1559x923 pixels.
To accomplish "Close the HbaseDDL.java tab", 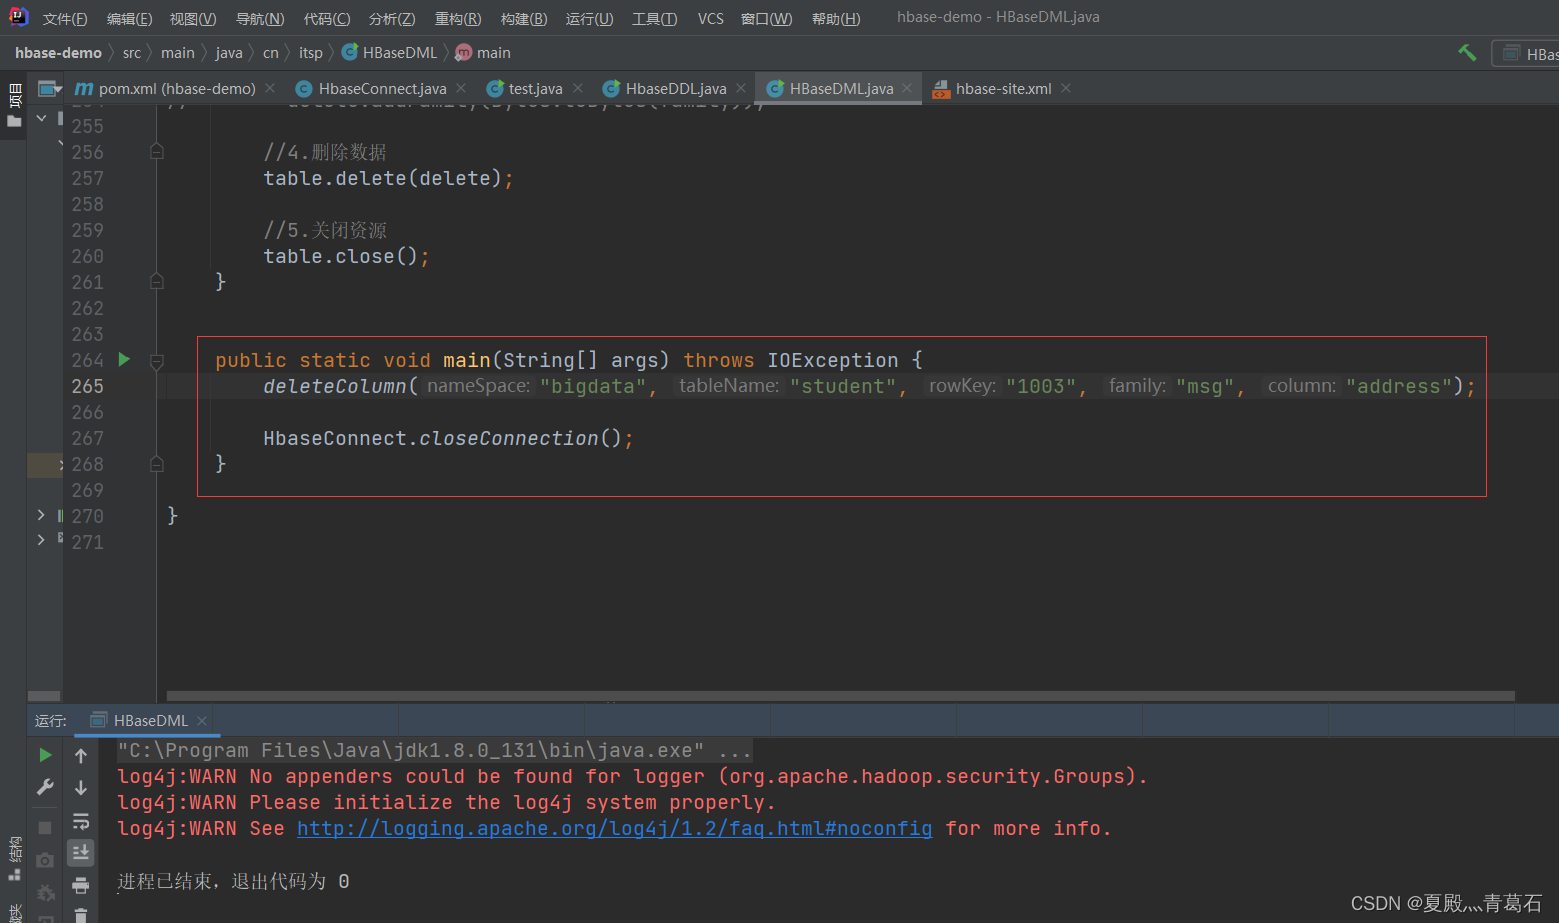I will [741, 88].
